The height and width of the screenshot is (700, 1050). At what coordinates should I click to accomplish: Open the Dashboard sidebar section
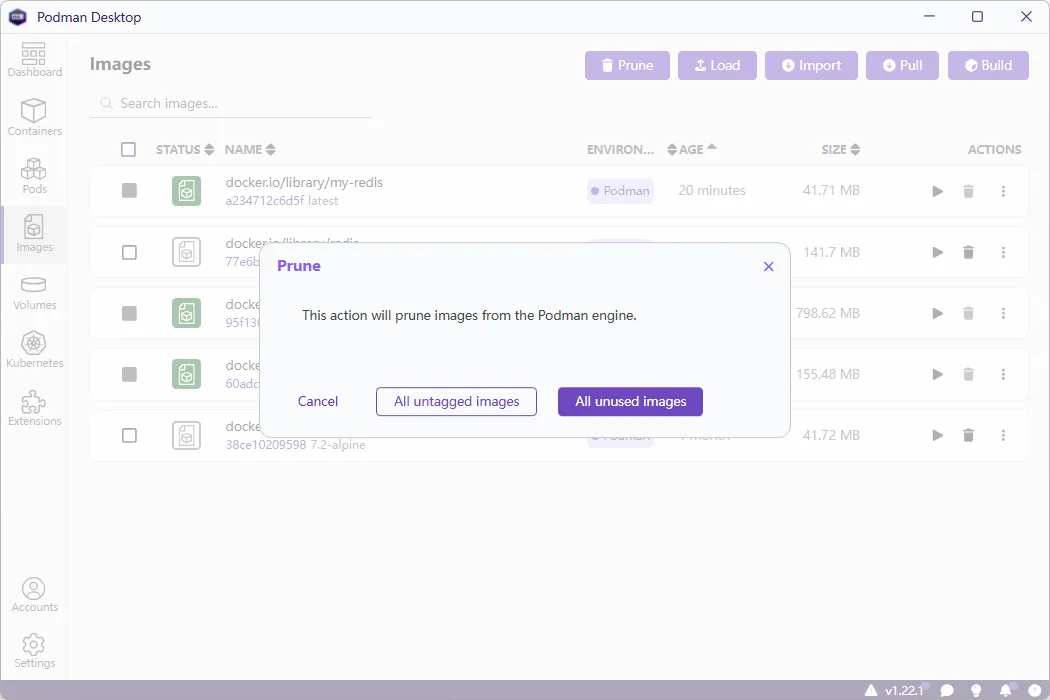34,60
